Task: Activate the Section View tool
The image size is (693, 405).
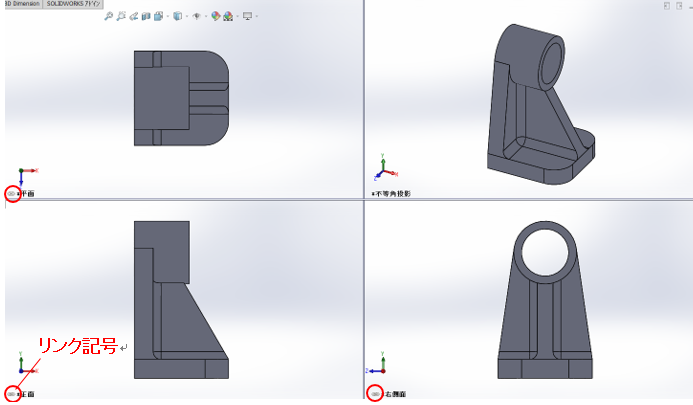Action: tap(146, 16)
